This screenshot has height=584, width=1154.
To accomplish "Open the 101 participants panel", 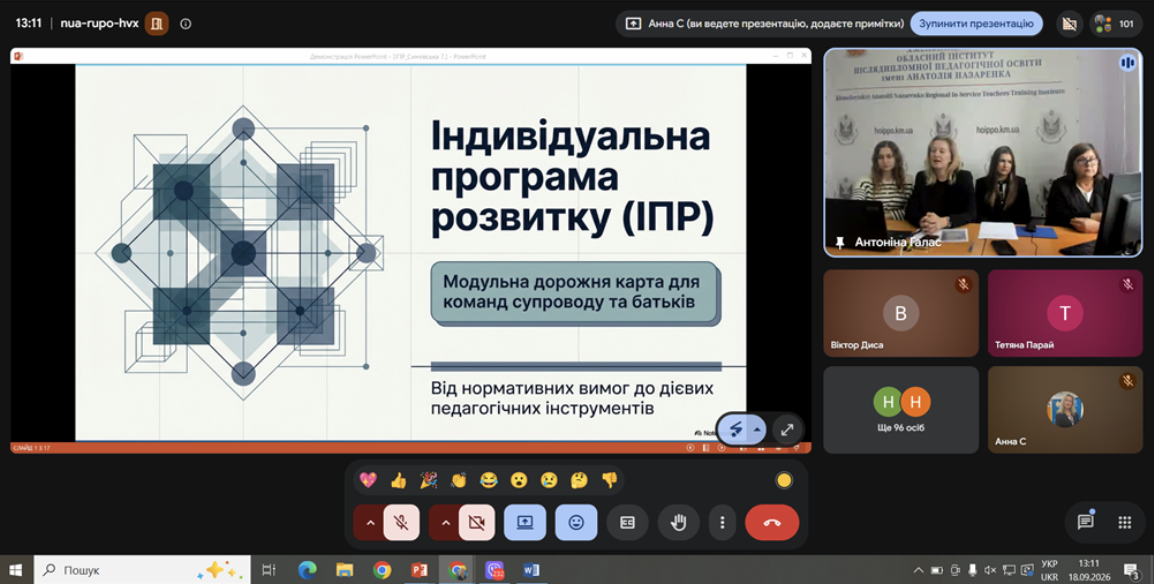I will (x=1115, y=24).
